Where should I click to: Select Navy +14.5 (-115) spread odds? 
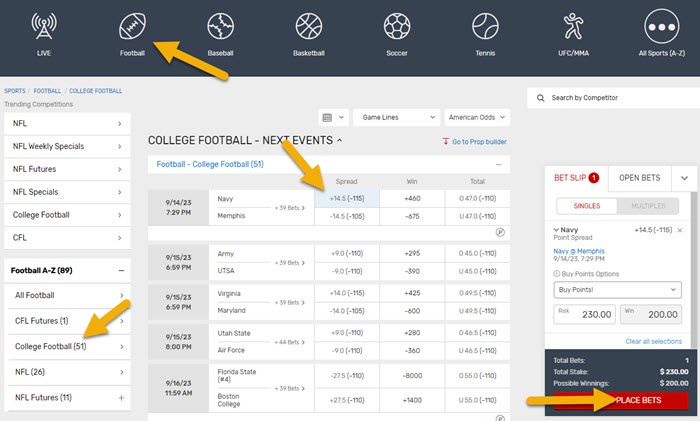click(345, 199)
